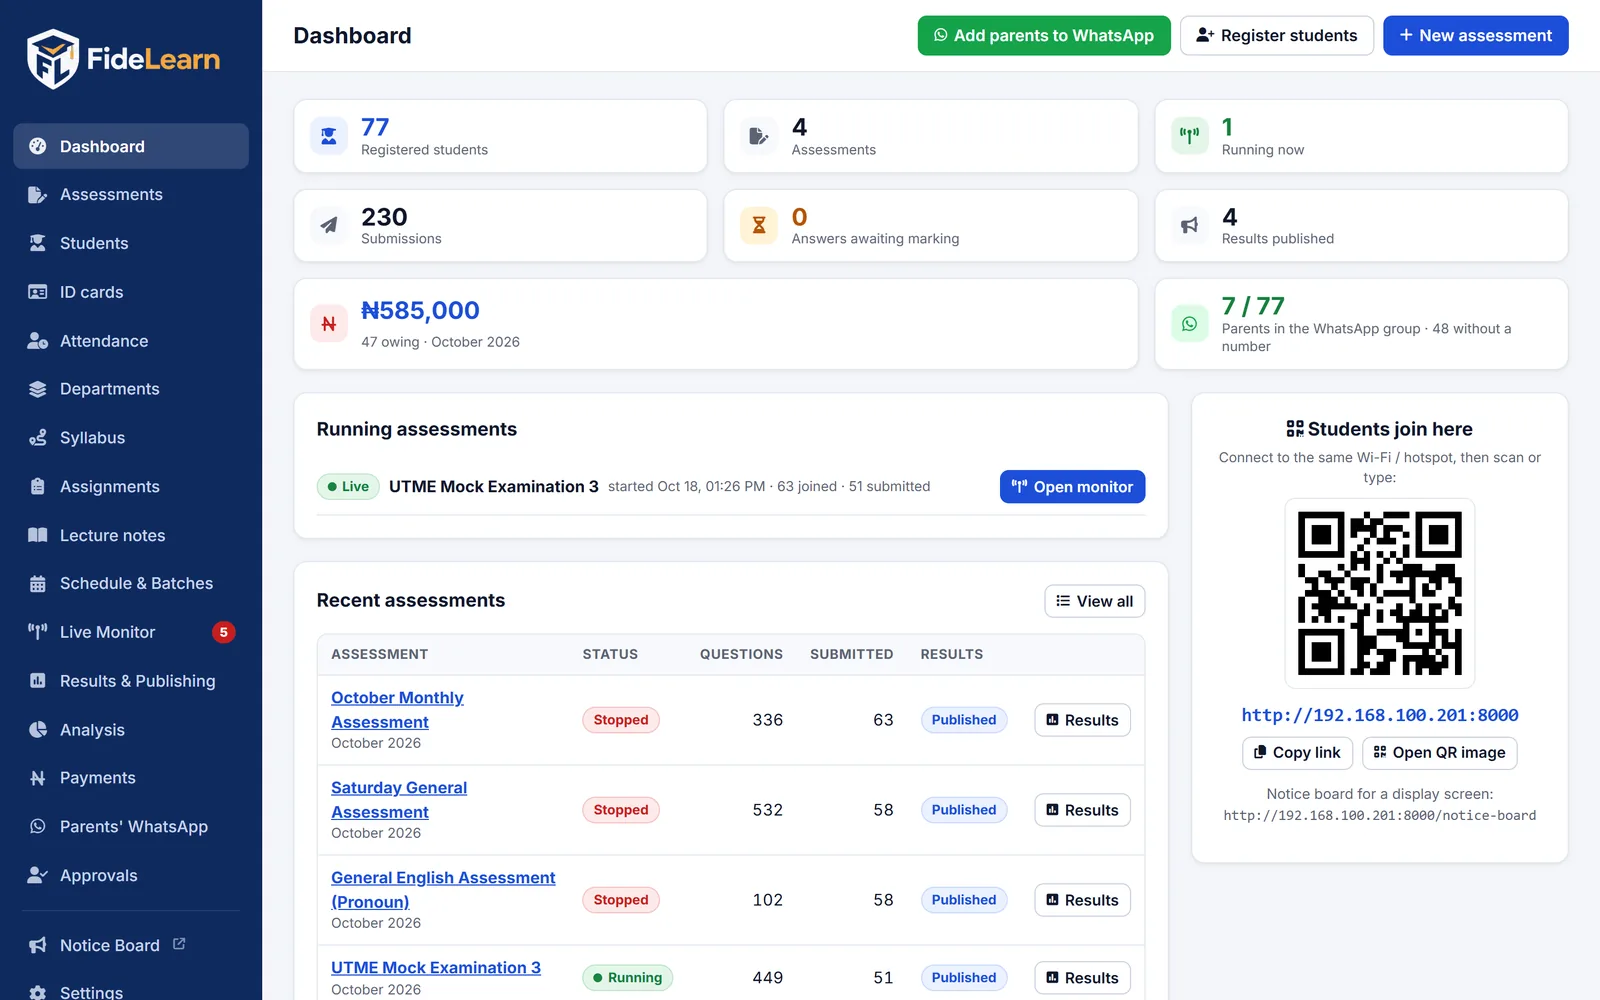Click the Notice Board external link icon
This screenshot has width=1600, height=1000.
(179, 944)
